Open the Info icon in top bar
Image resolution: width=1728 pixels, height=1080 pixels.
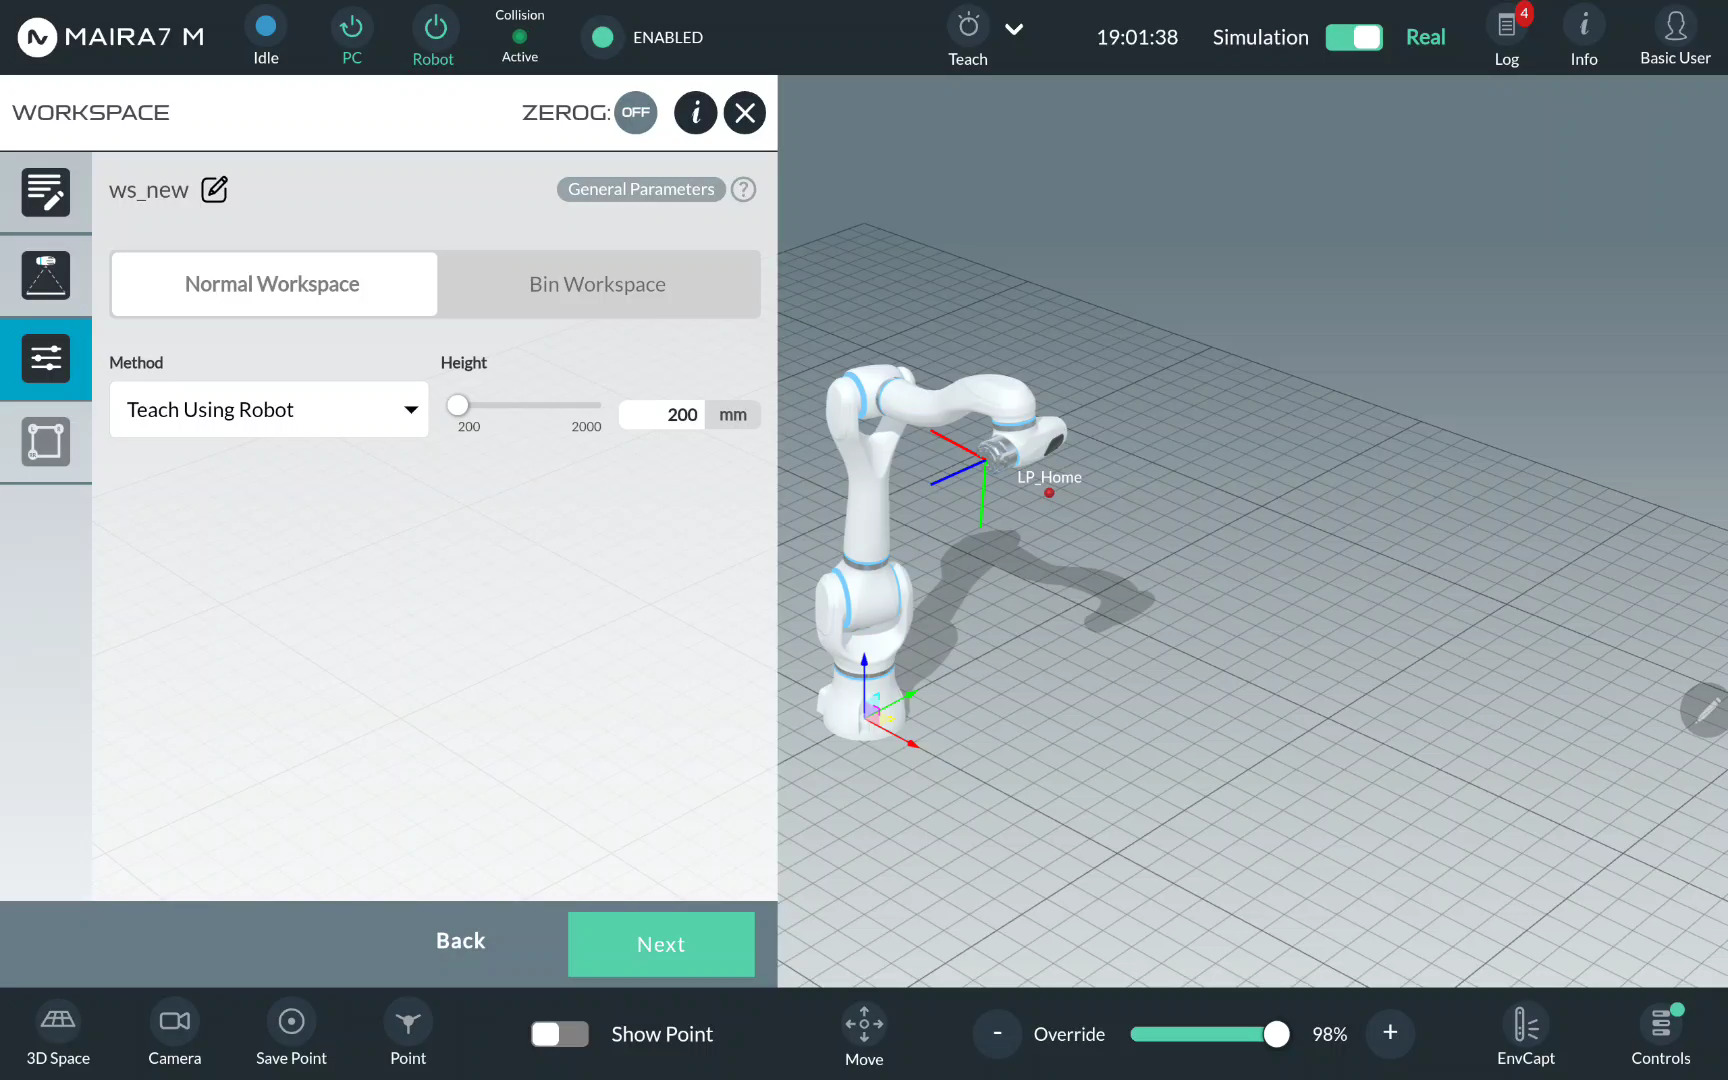1584,26
